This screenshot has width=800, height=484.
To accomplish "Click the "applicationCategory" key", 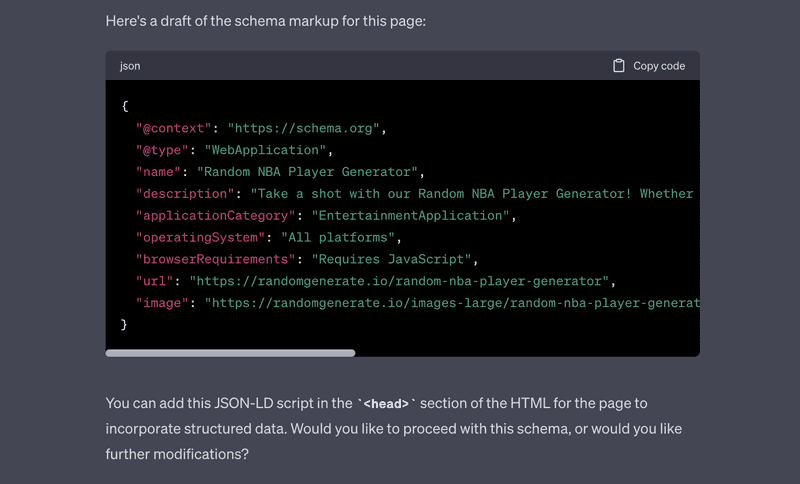I will (215, 216).
